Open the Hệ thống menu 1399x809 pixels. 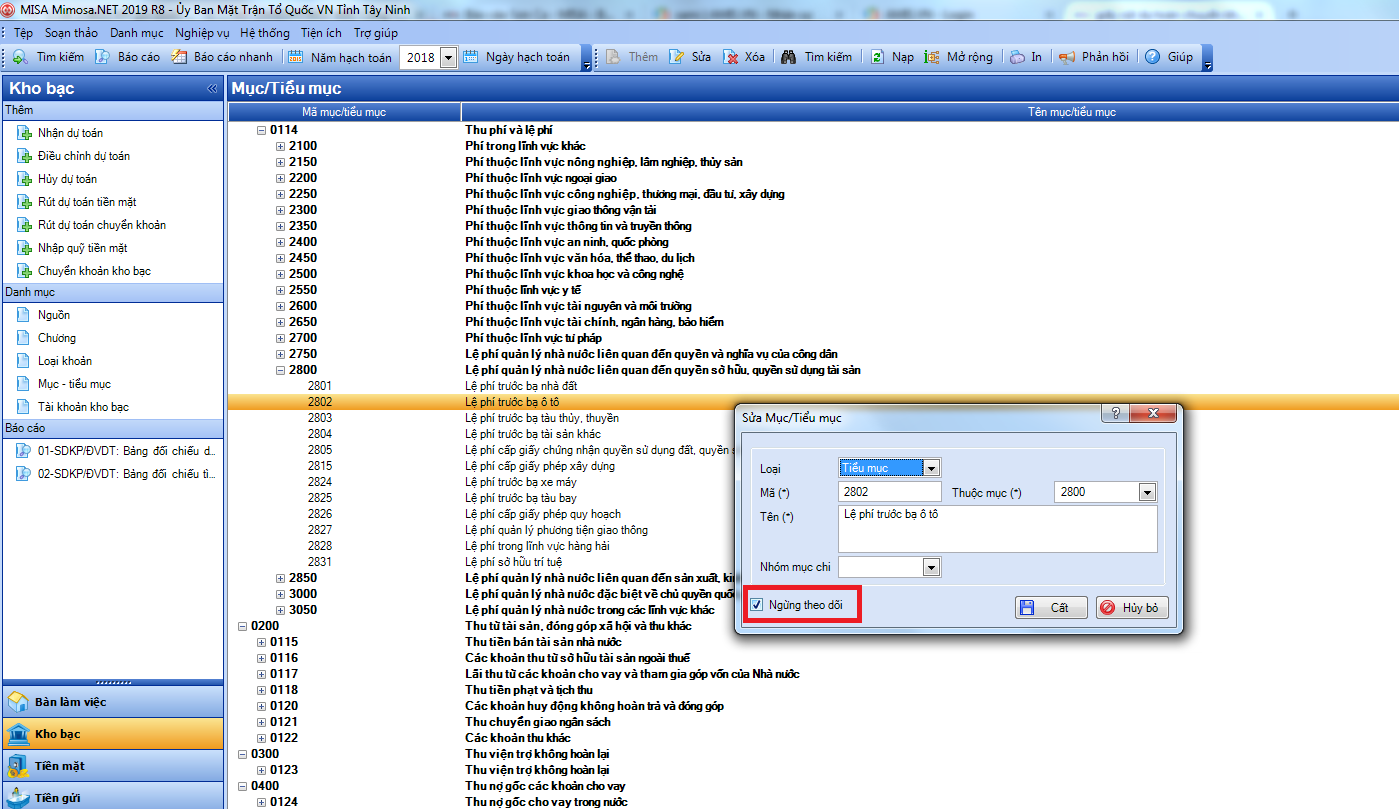coord(265,33)
